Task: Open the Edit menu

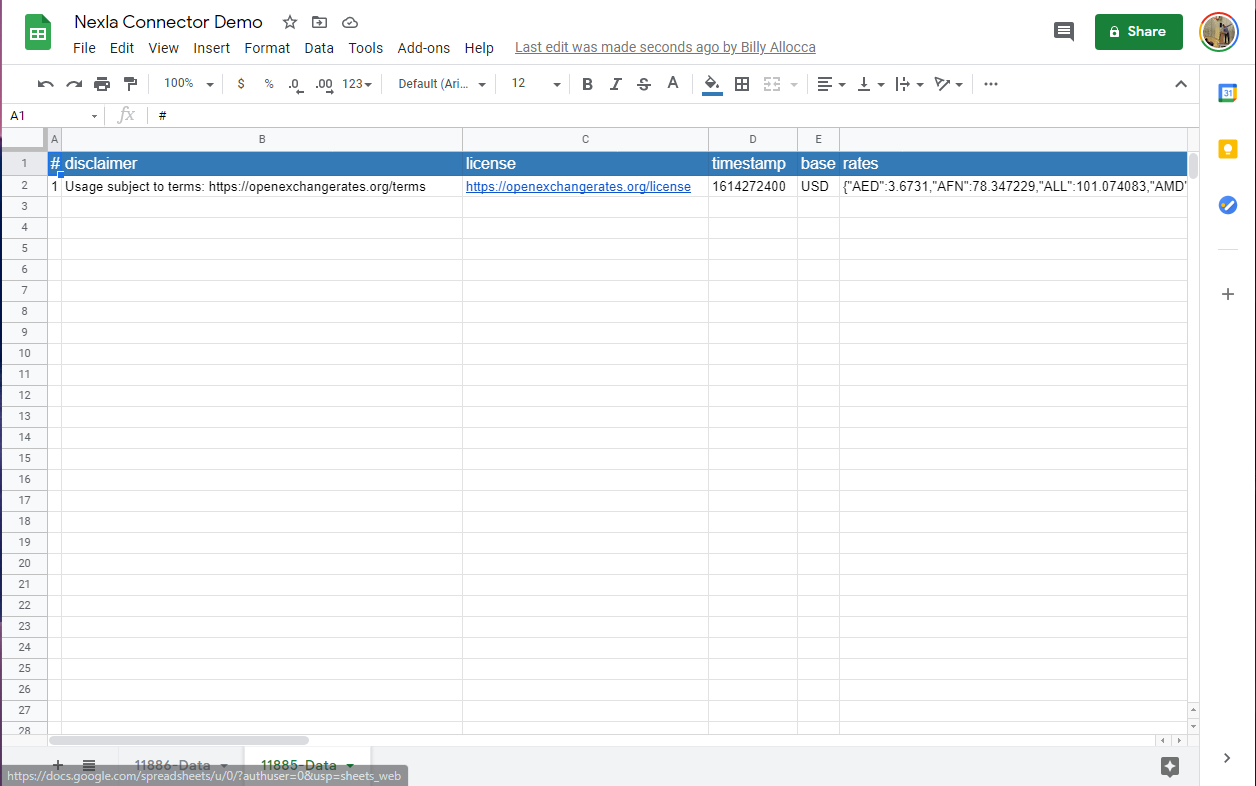Action: [x=122, y=48]
